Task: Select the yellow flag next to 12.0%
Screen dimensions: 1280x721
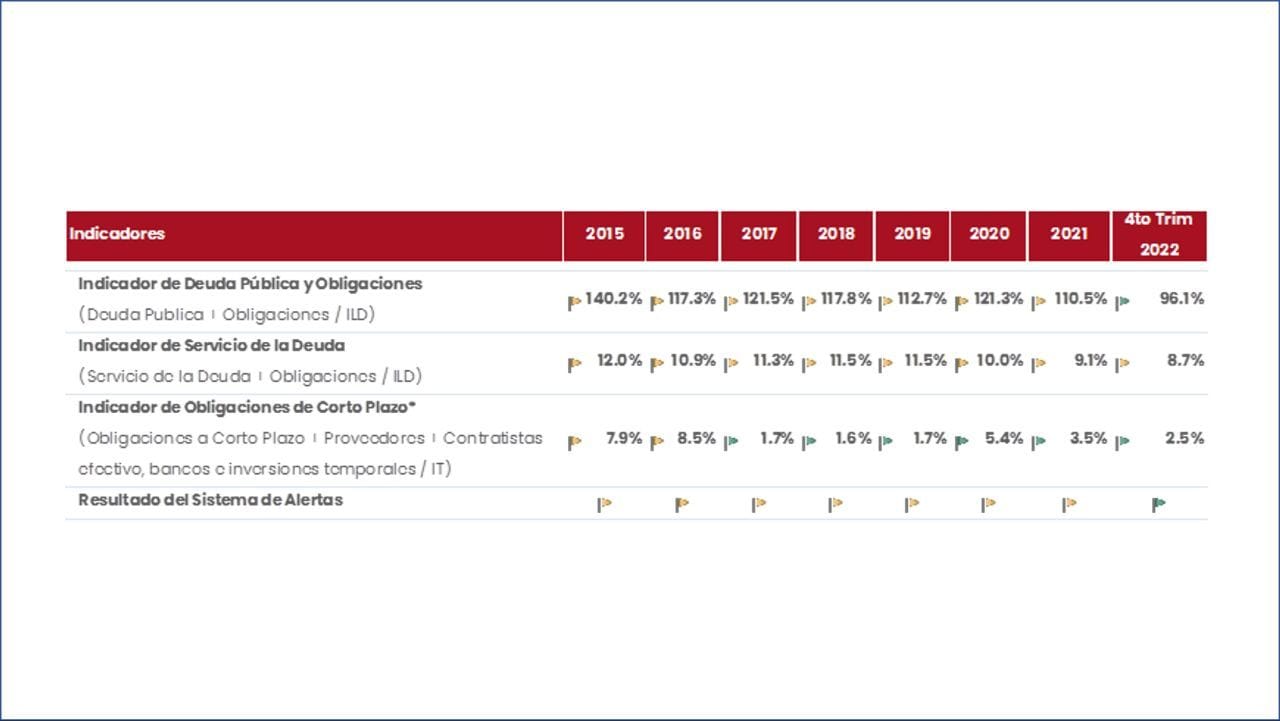Action: [574, 365]
